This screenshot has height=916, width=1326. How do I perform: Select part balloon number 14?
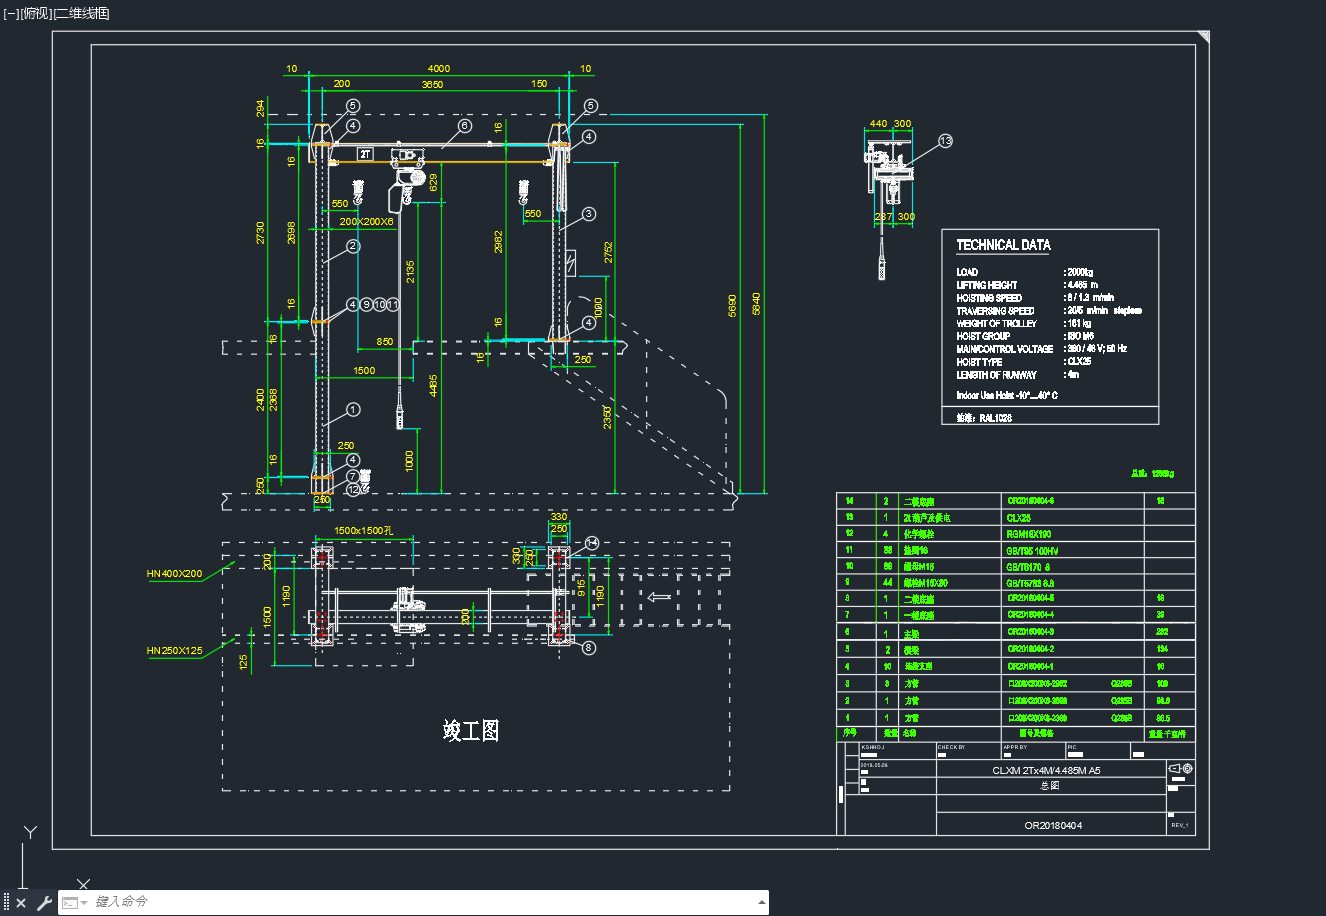click(x=592, y=542)
